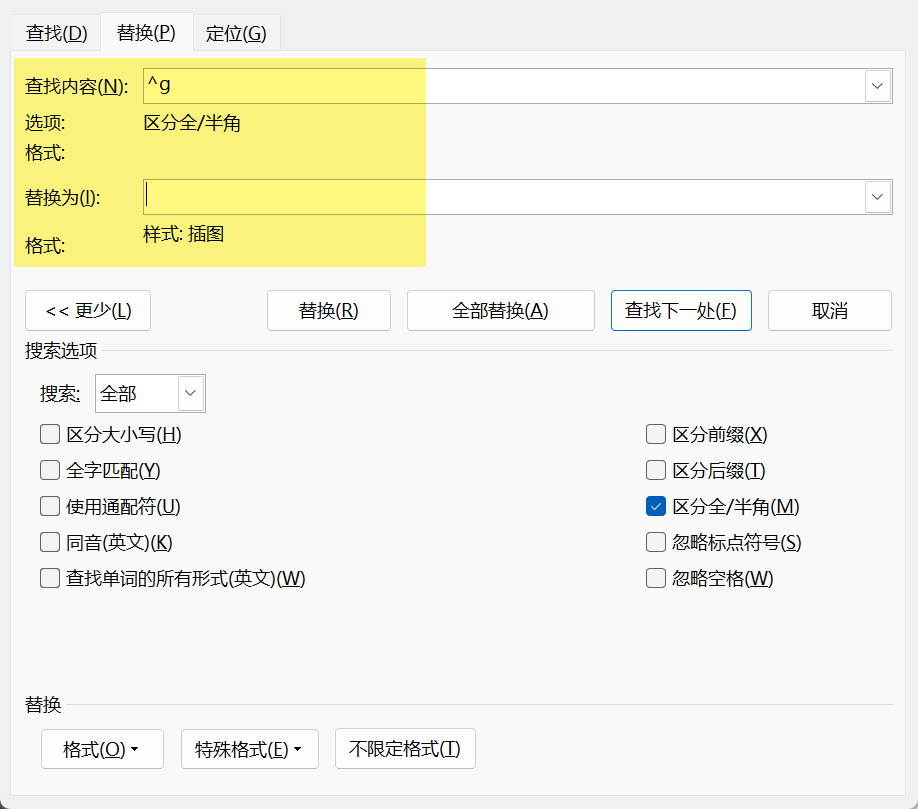
Task: Select the 替换(P) tab
Action: [146, 32]
